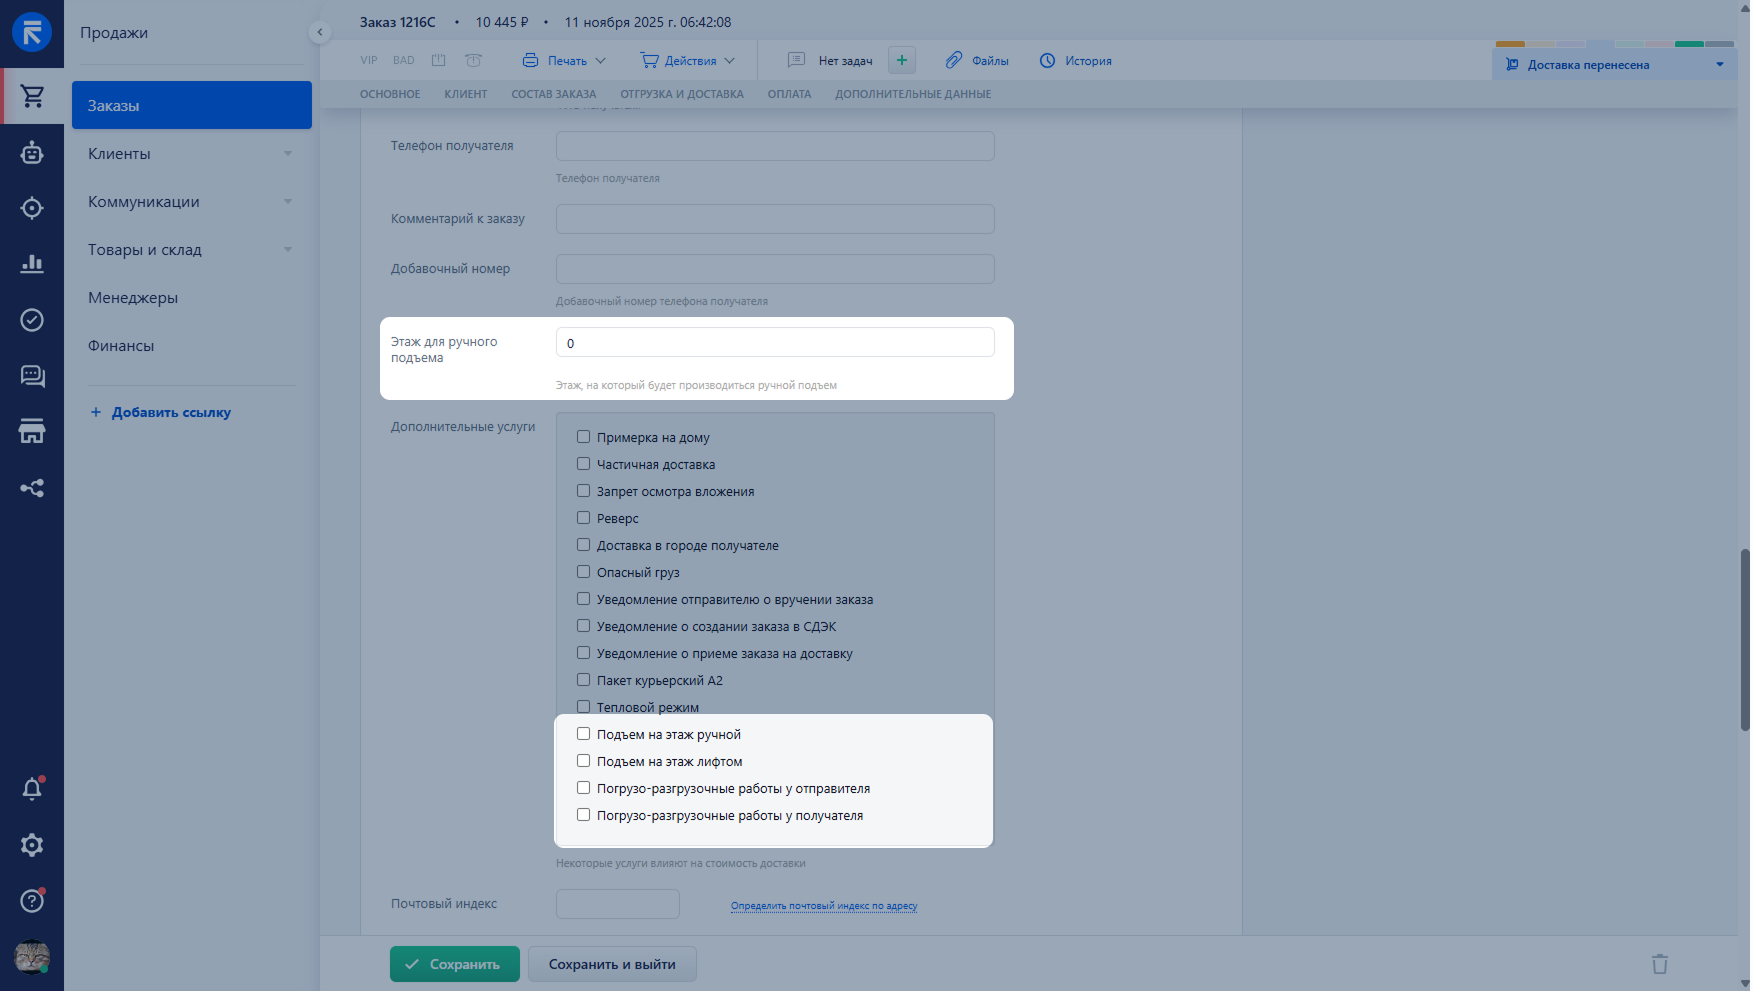Enable "Подъем на этаж ручной" checkbox
This screenshot has height=991, width=1753.
pyautogui.click(x=583, y=734)
